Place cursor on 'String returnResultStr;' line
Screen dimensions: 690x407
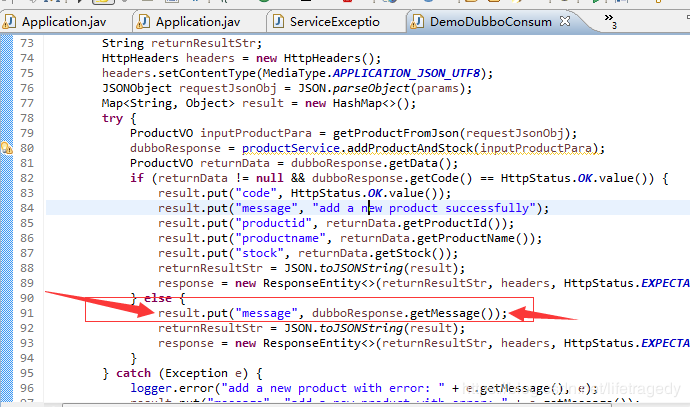pyautogui.click(x=182, y=43)
